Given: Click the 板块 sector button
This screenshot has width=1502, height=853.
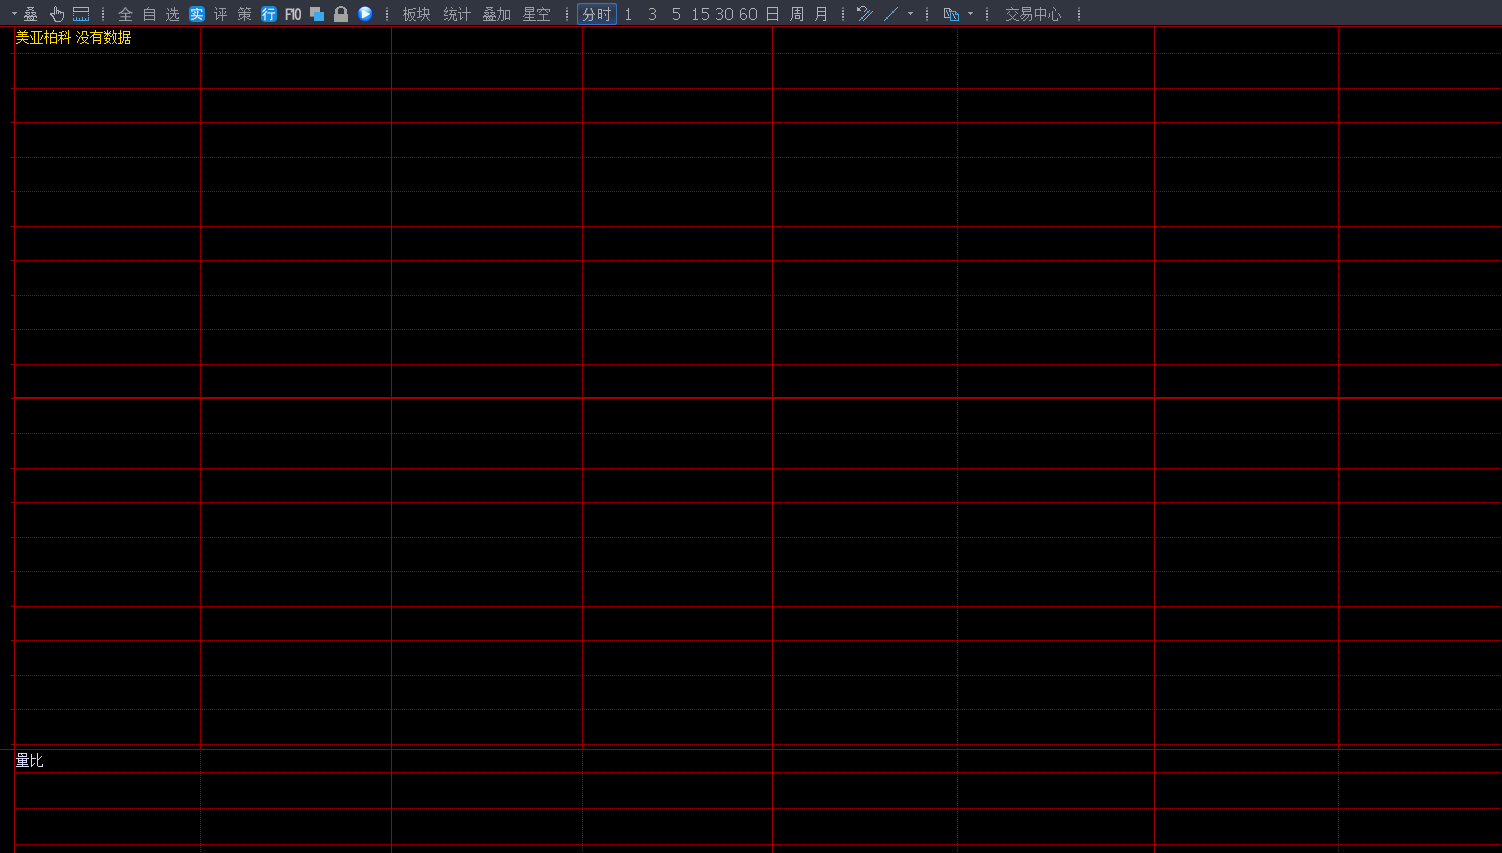Looking at the screenshot, I should click(x=414, y=14).
